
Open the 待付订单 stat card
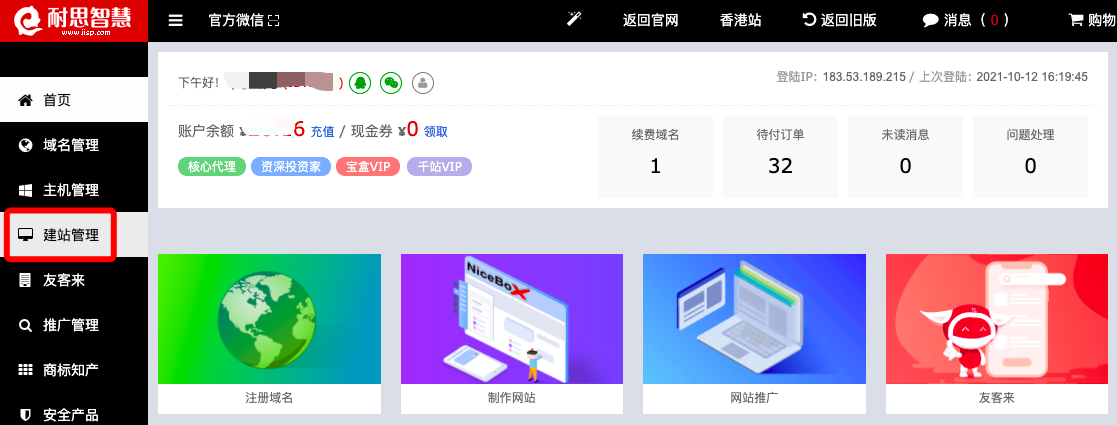(780, 157)
